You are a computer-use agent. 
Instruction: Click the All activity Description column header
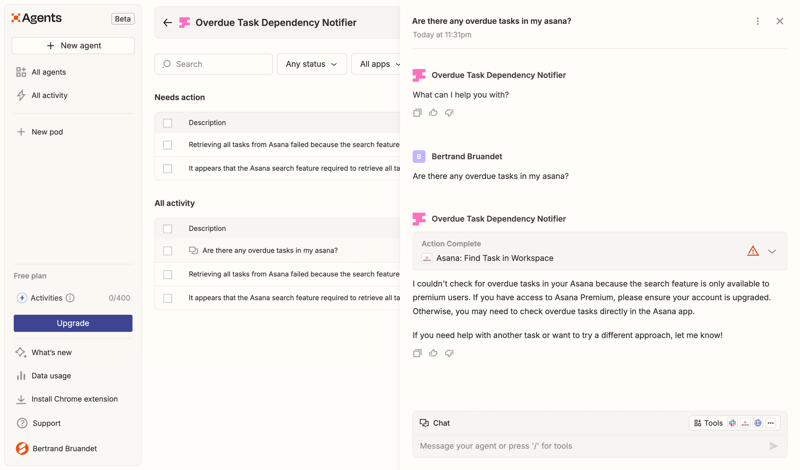pyautogui.click(x=207, y=229)
